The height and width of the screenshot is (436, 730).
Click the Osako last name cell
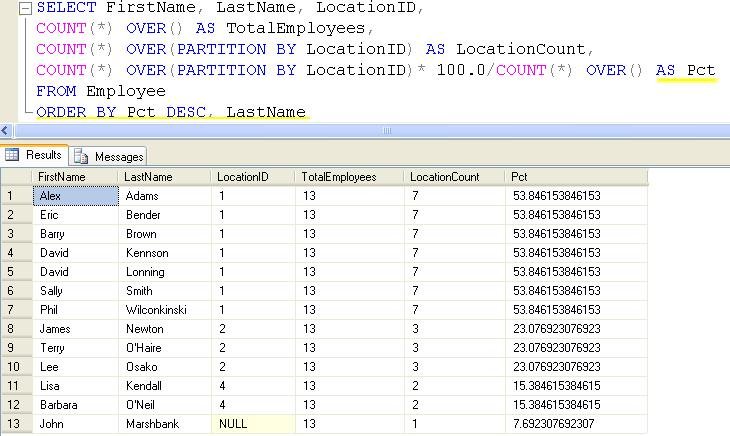(x=165, y=367)
